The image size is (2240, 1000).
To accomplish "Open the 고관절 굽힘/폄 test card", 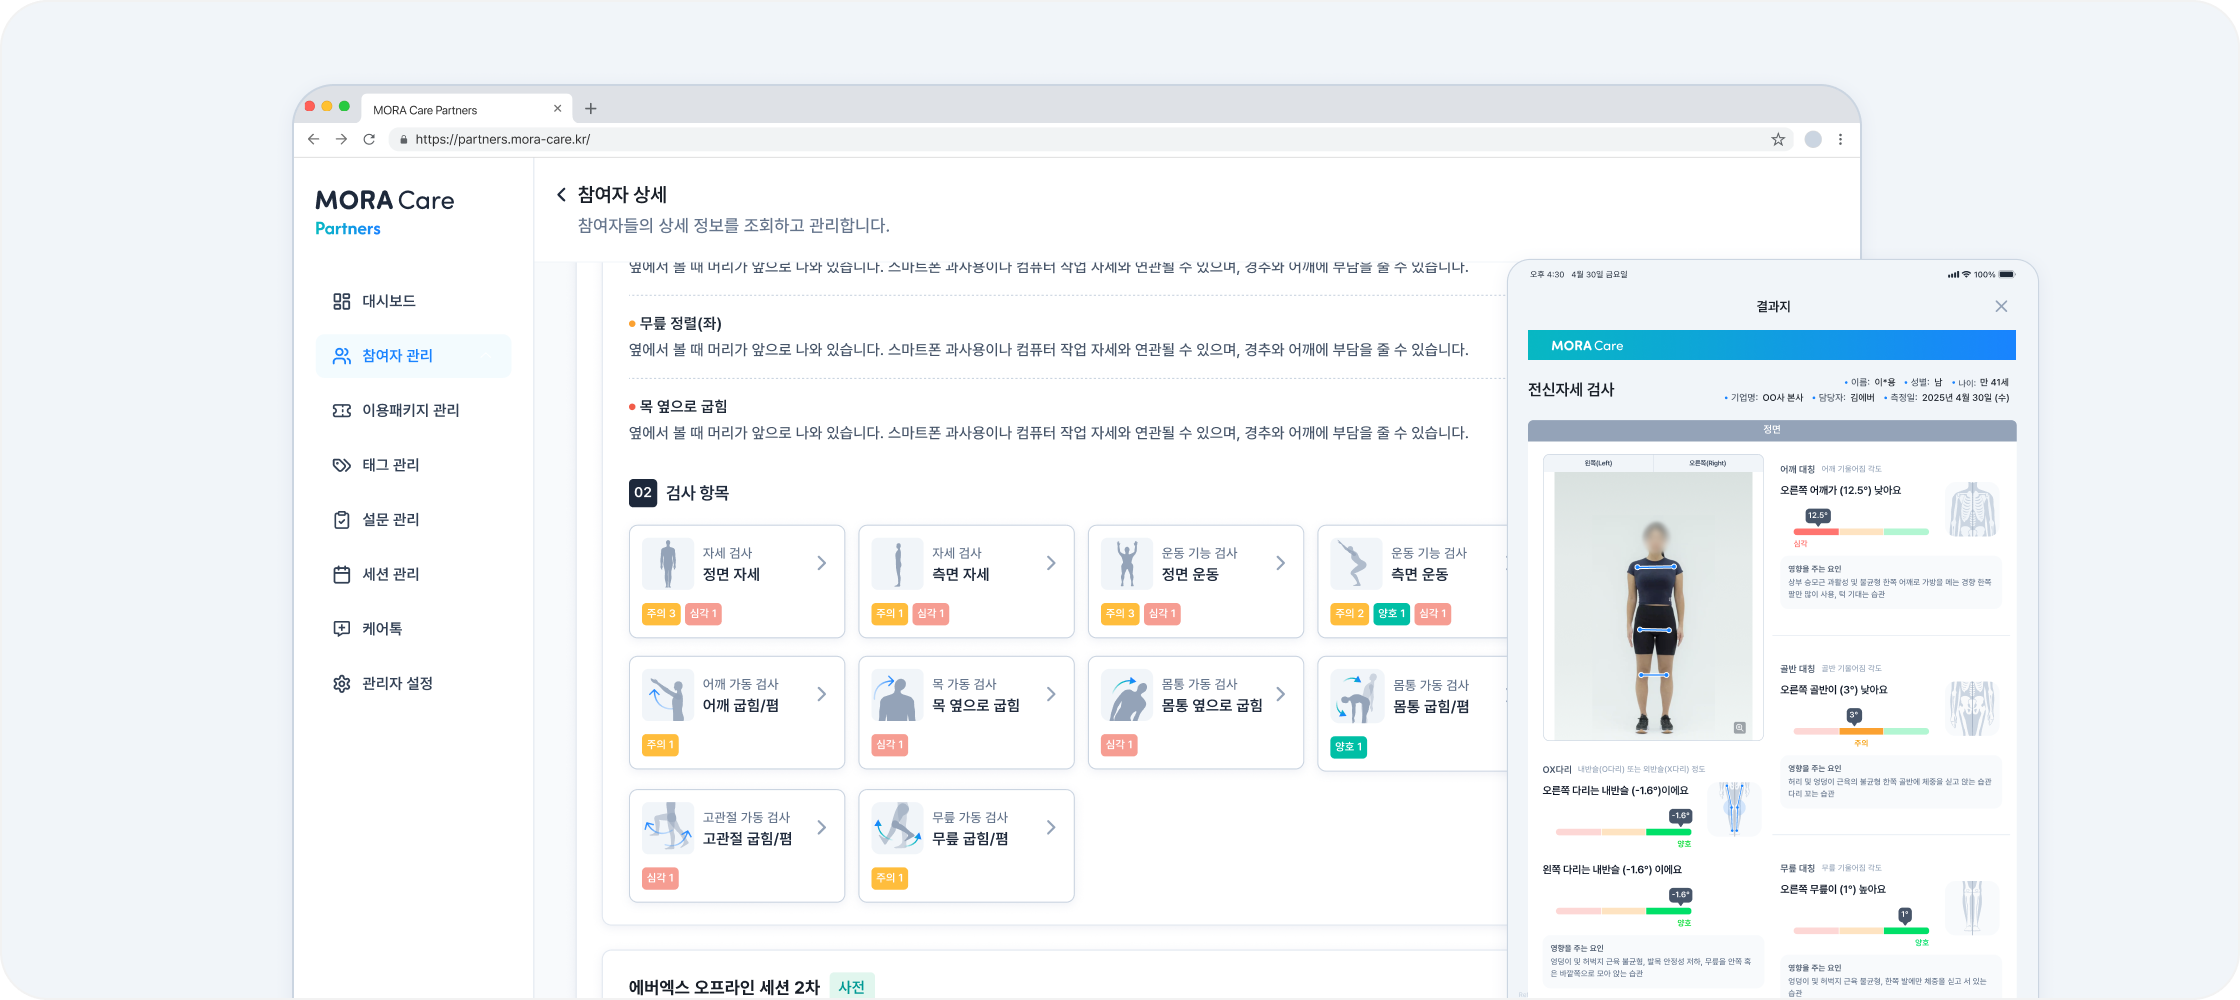I will [x=737, y=846].
